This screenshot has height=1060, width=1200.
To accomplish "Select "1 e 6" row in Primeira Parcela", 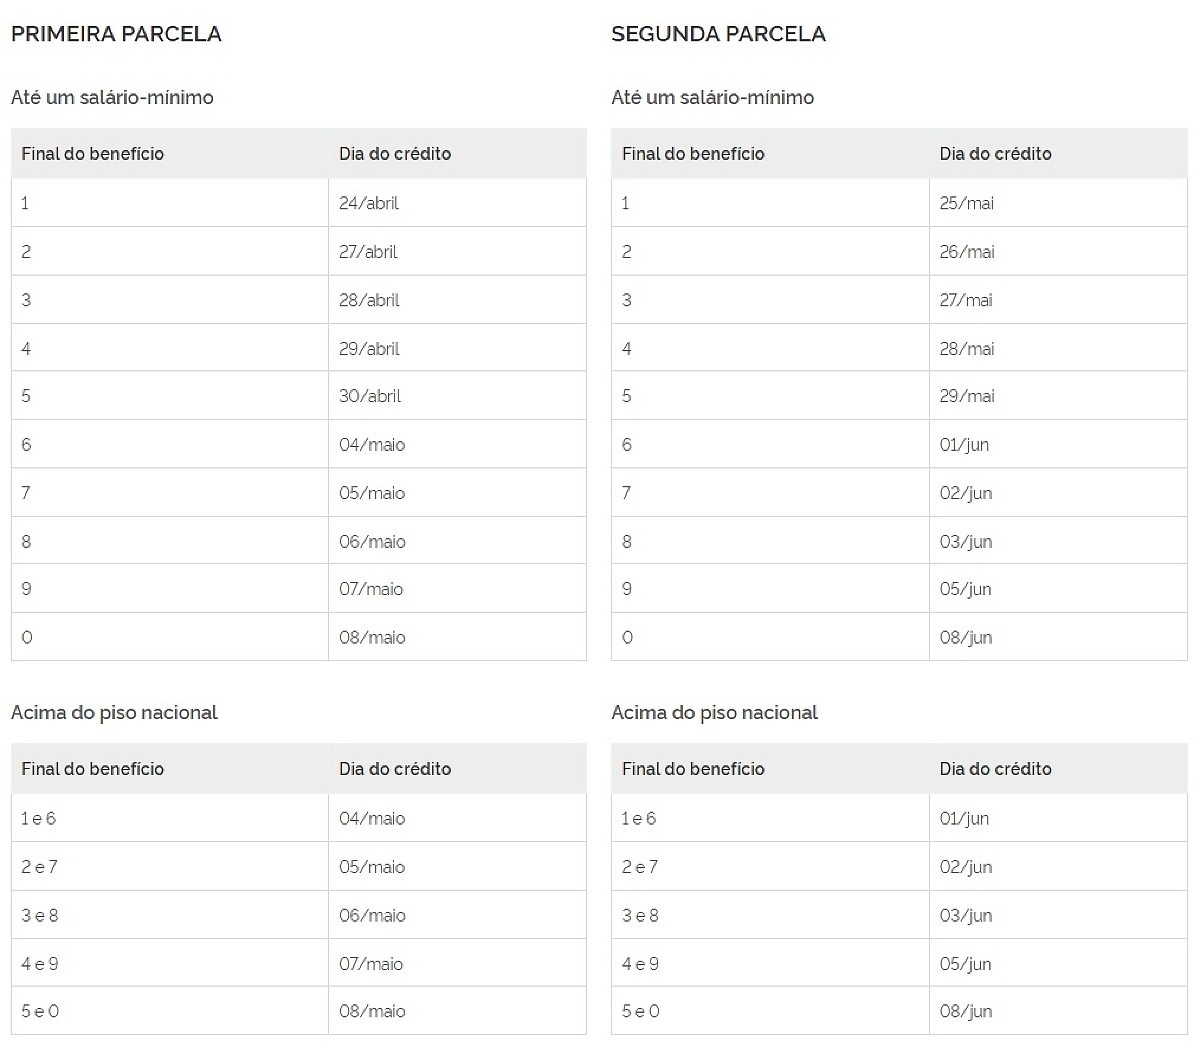I will [39, 818].
